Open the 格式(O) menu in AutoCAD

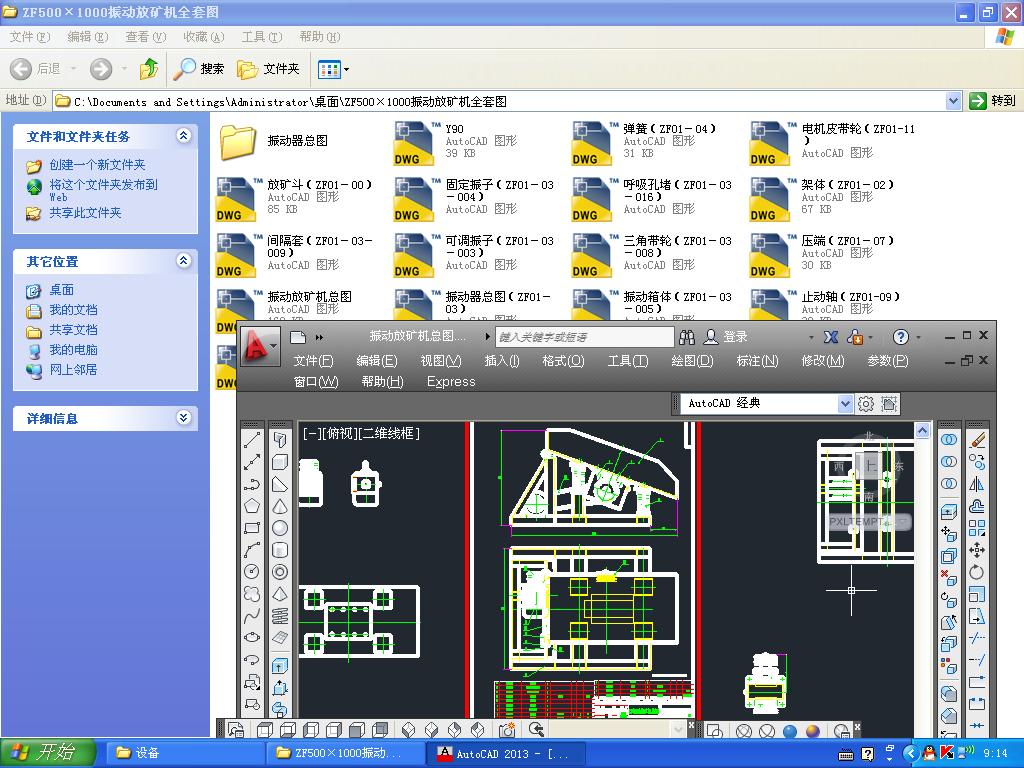point(563,361)
